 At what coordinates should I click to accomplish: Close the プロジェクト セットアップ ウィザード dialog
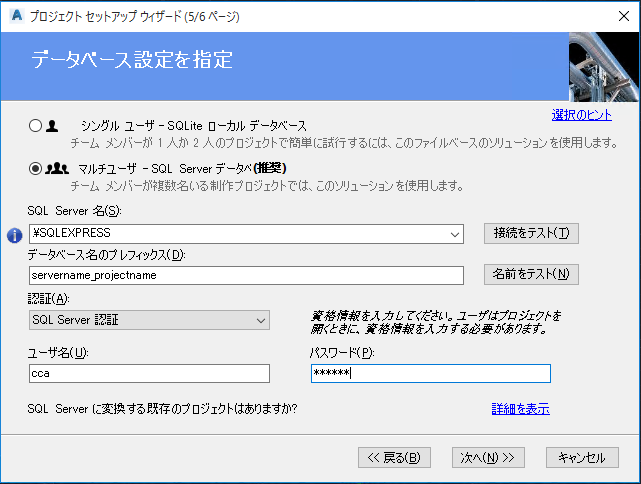624,16
